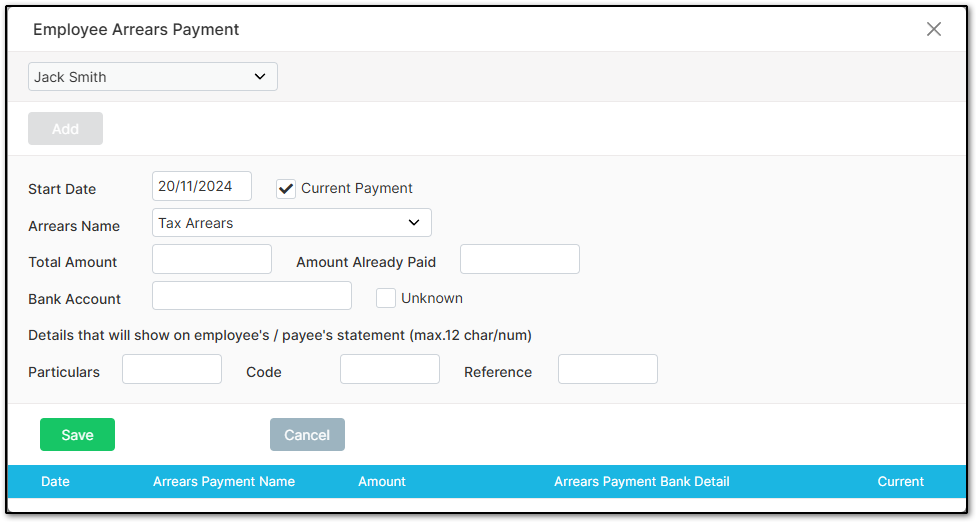This screenshot has width=977, height=523.
Task: Select the Reference input field
Action: pyautogui.click(x=608, y=369)
